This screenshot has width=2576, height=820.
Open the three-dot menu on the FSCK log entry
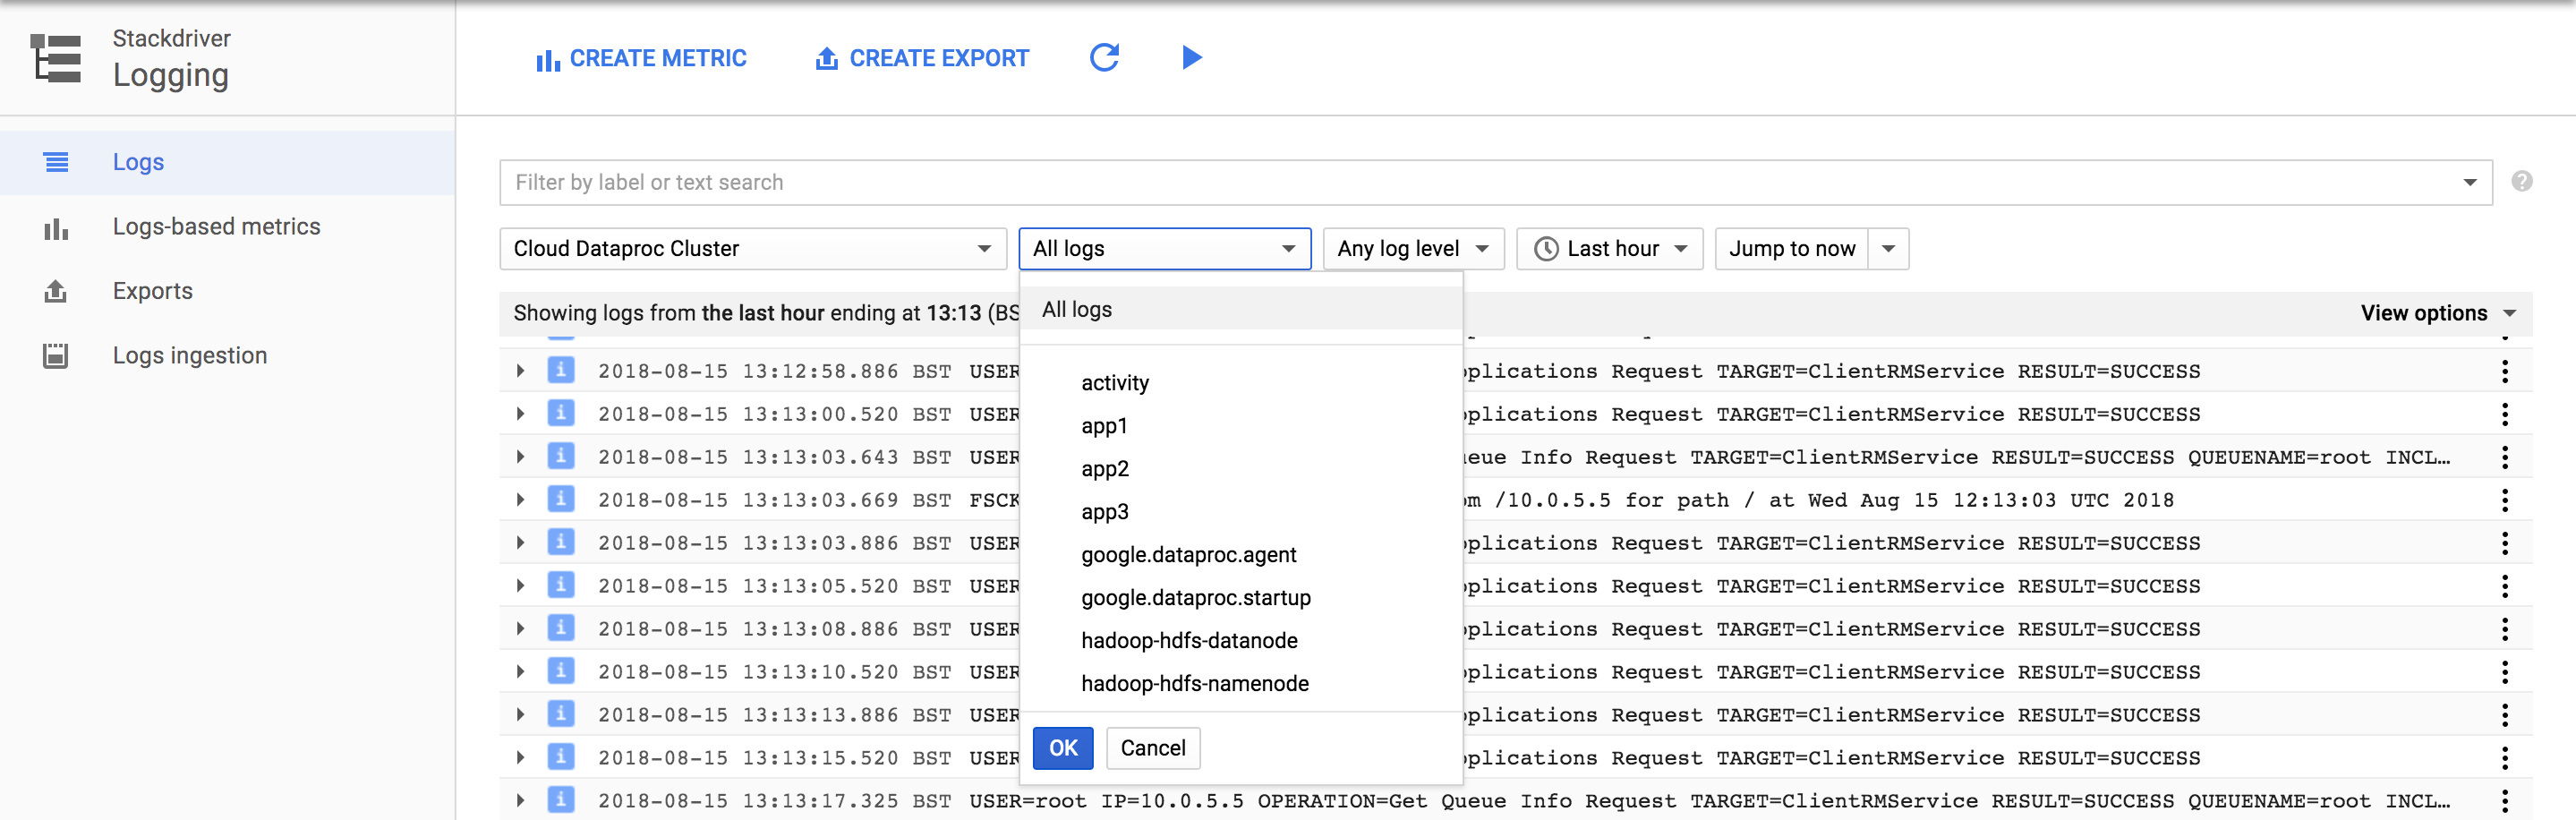(x=2505, y=499)
